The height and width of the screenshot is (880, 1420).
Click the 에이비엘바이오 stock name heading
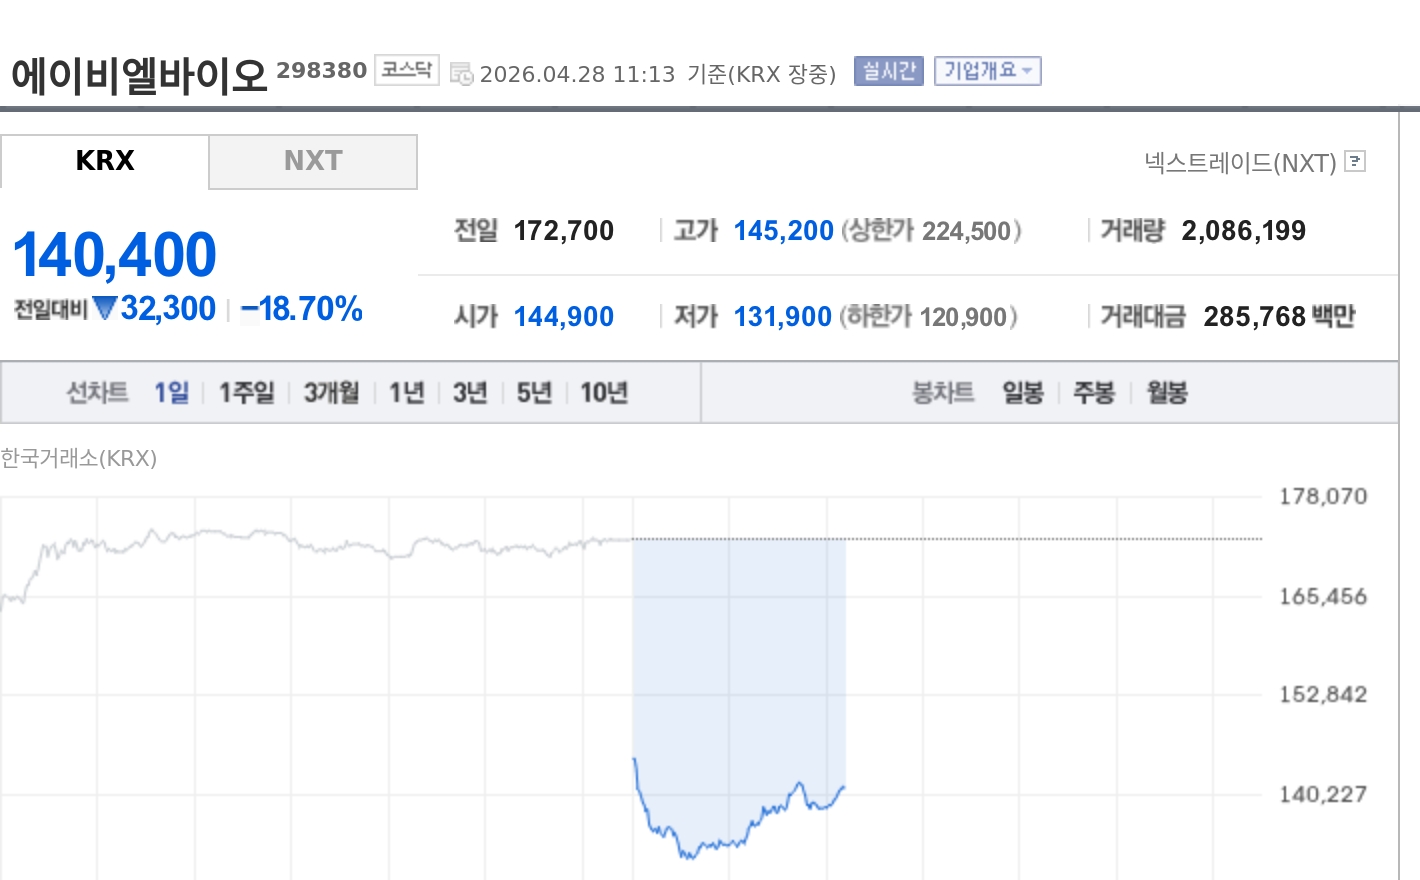(140, 76)
